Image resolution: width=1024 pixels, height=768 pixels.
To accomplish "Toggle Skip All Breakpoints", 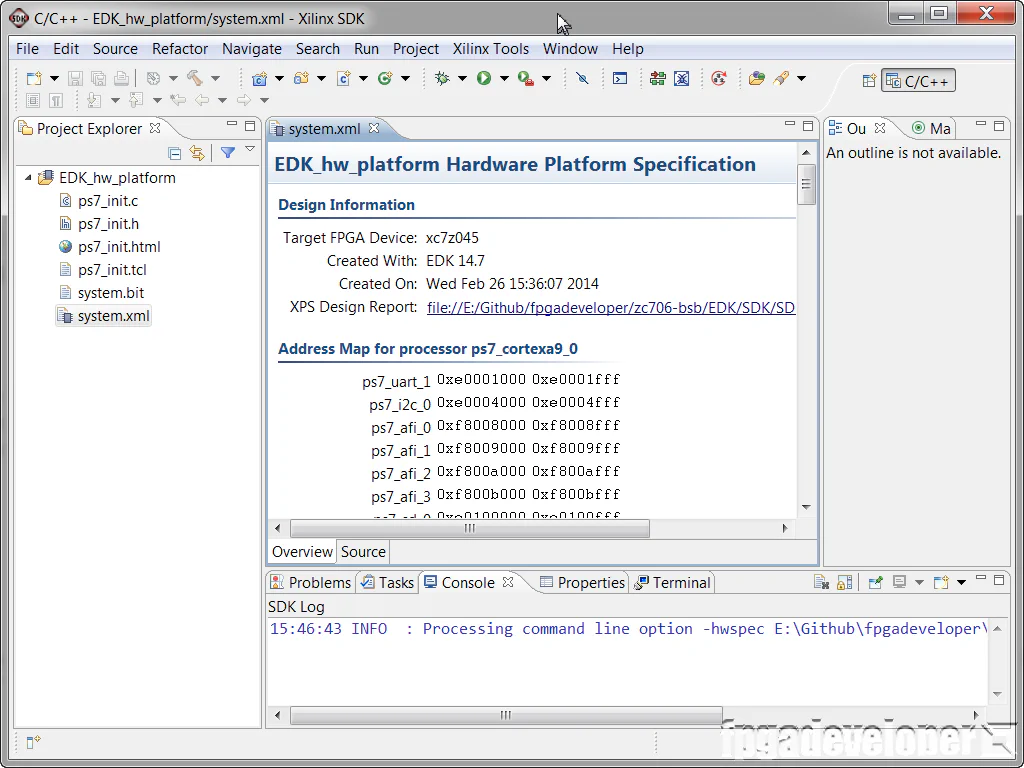I will click(x=583, y=78).
